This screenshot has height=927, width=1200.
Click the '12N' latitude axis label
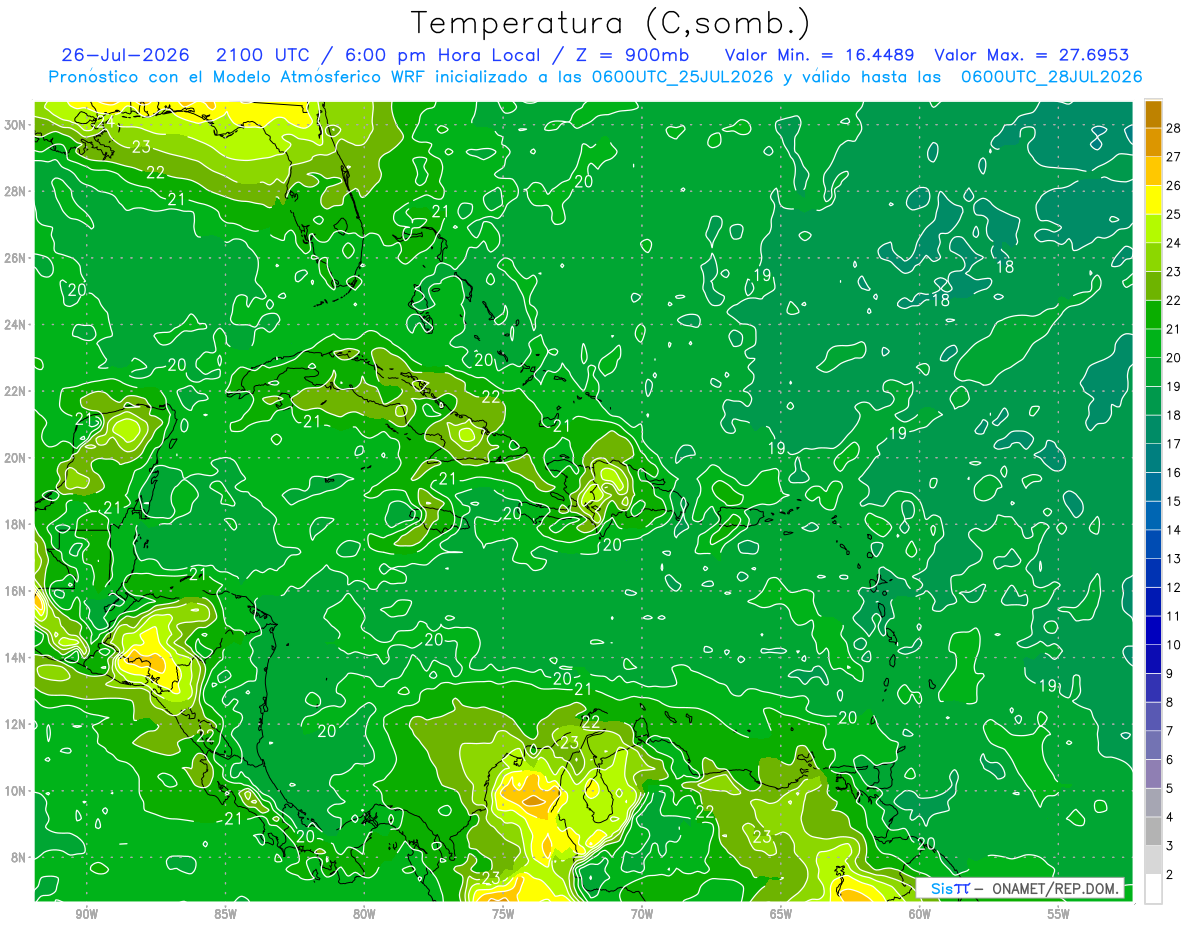click(x=16, y=724)
